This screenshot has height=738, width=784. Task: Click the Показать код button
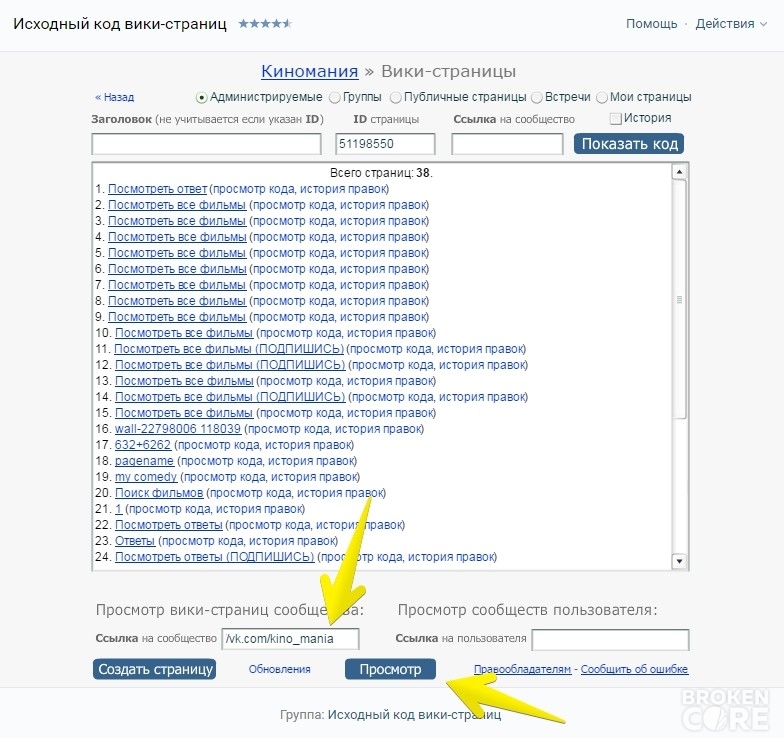[629, 144]
